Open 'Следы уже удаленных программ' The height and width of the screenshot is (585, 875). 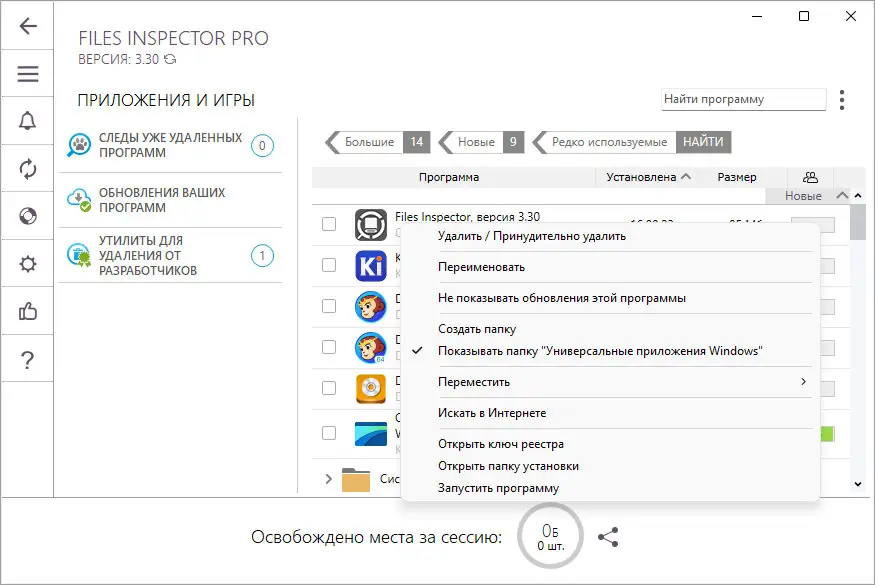pos(171,145)
